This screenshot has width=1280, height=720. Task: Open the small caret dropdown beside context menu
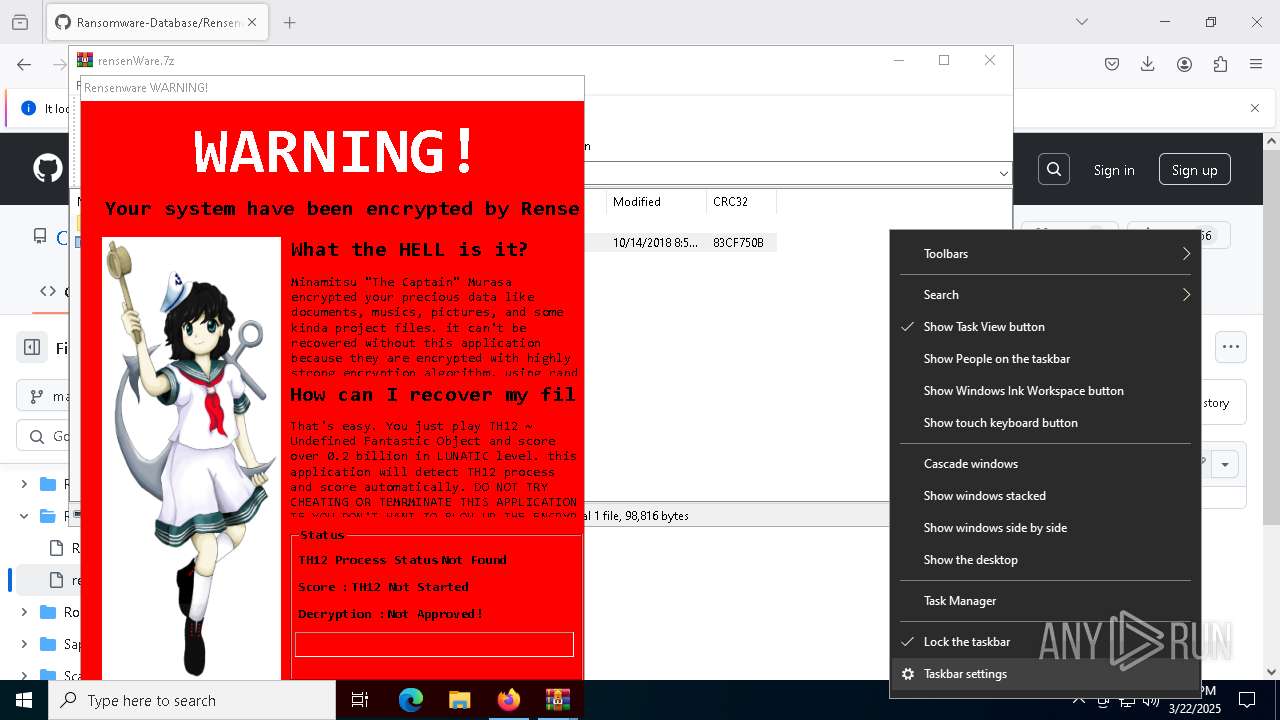click(x=1224, y=464)
